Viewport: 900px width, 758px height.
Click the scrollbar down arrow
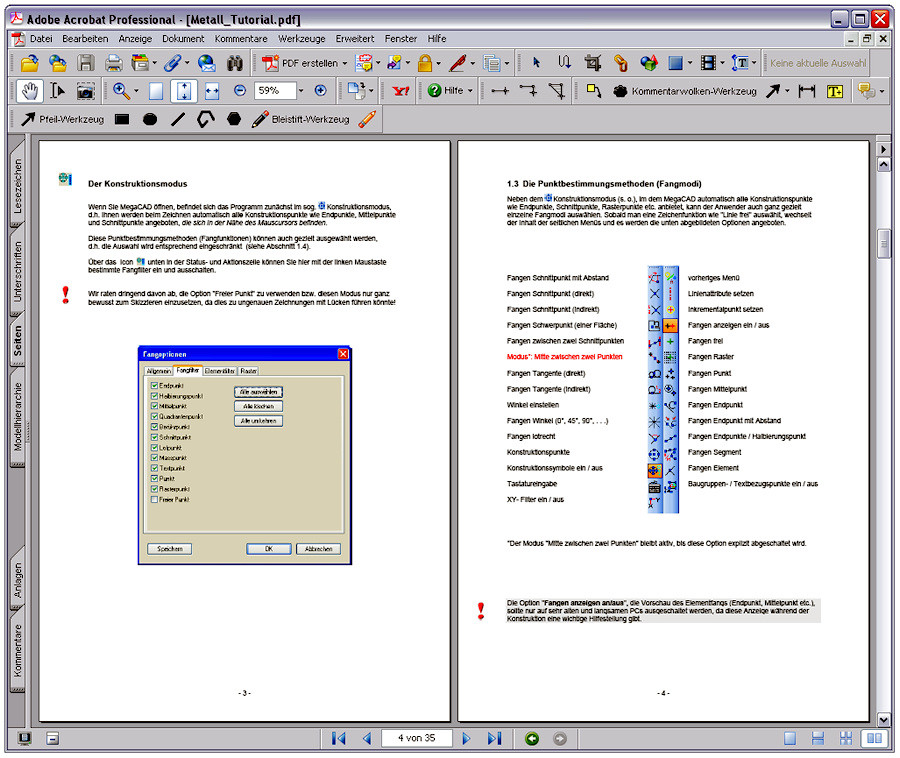pos(884,719)
